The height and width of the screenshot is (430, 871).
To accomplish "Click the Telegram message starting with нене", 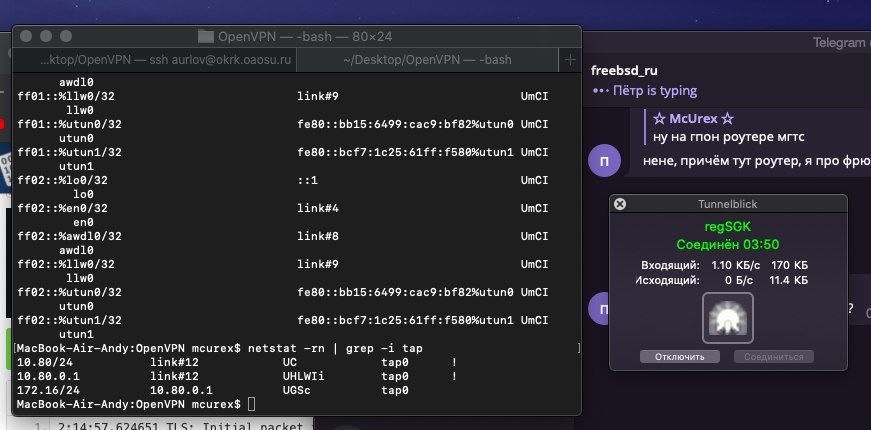I will point(757,161).
